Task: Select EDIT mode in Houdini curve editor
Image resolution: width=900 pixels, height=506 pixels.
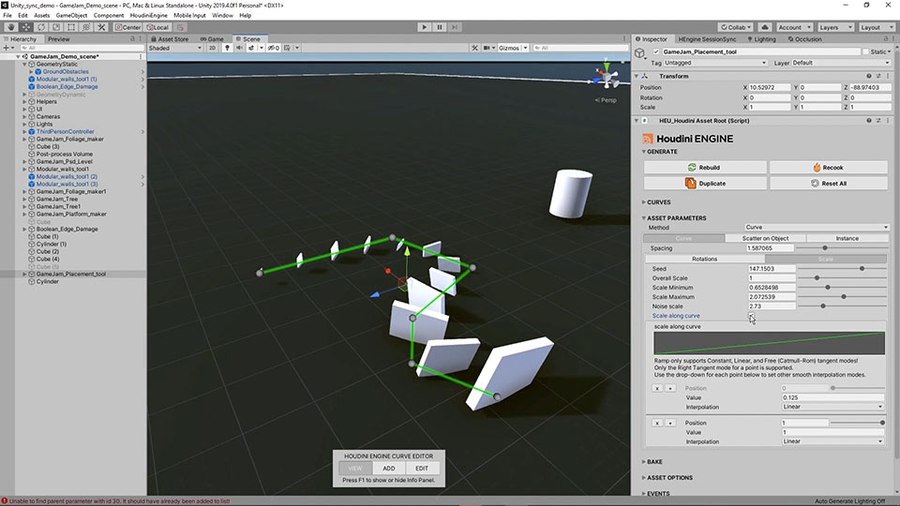Action: click(422, 468)
